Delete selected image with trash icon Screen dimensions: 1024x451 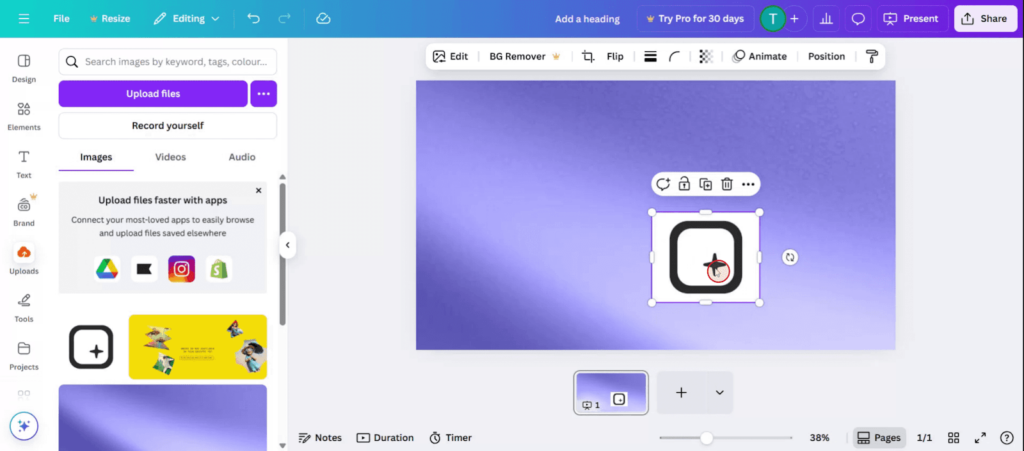click(x=727, y=184)
